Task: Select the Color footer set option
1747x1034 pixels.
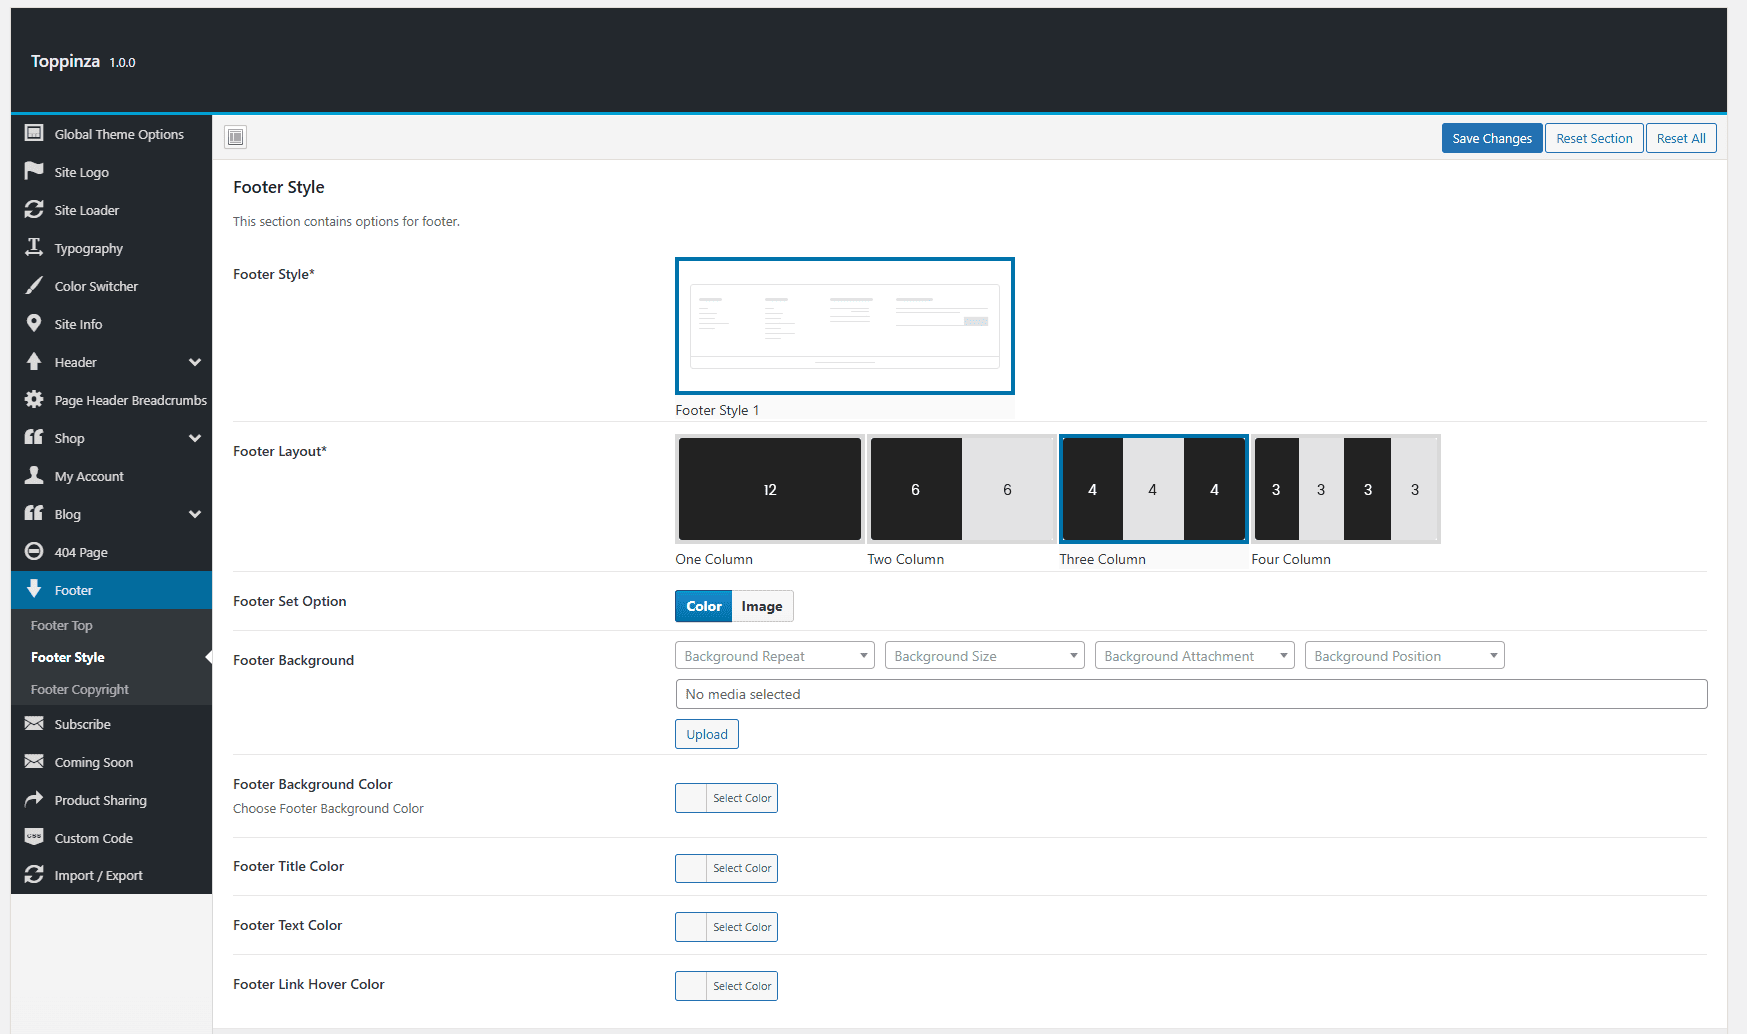Action: [x=704, y=606]
